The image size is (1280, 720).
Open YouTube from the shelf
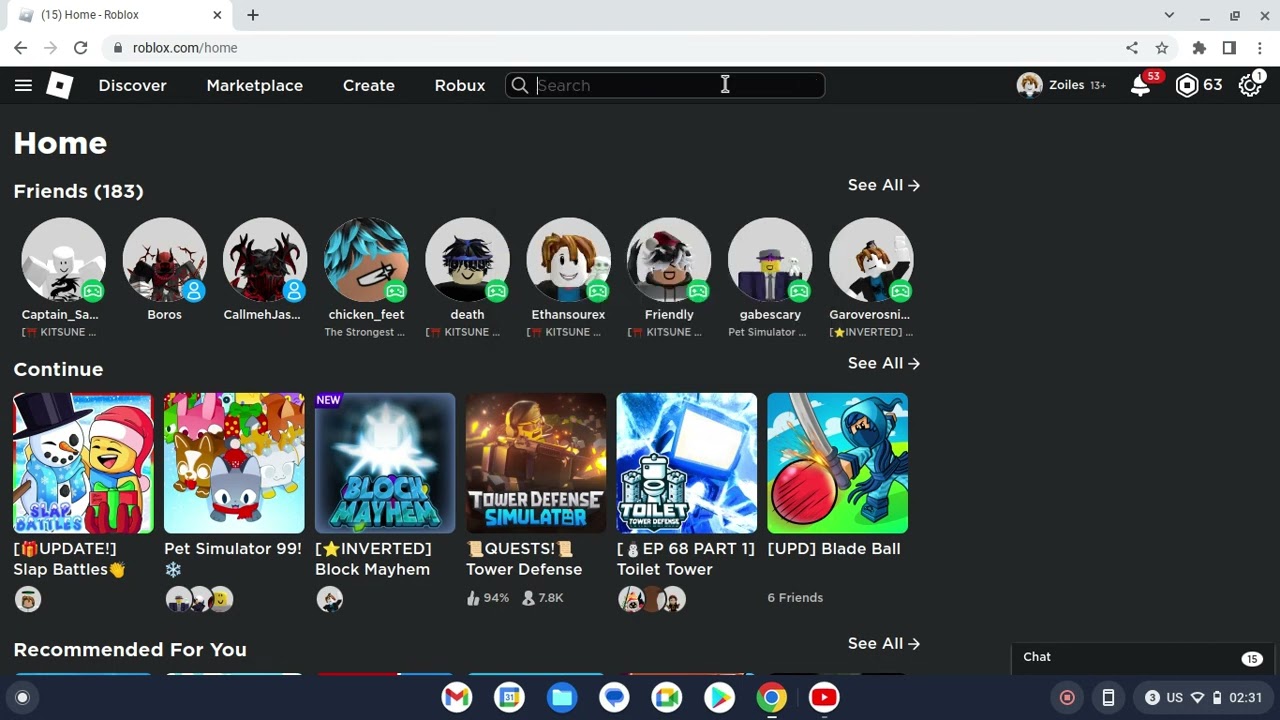pyautogui.click(x=824, y=698)
